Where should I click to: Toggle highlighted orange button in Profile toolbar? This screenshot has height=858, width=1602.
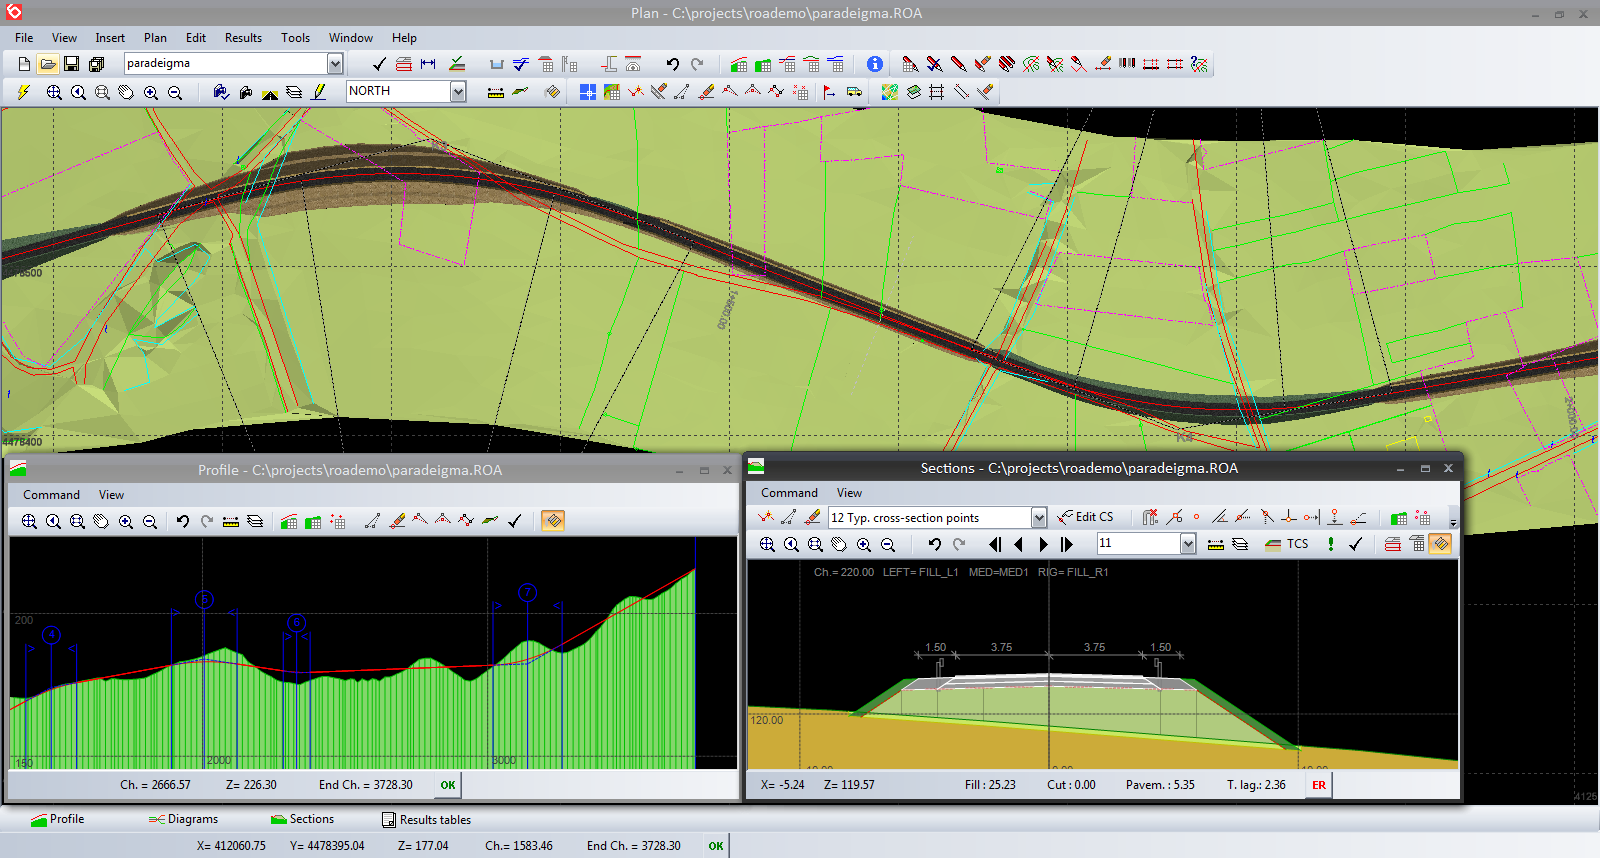tap(553, 521)
